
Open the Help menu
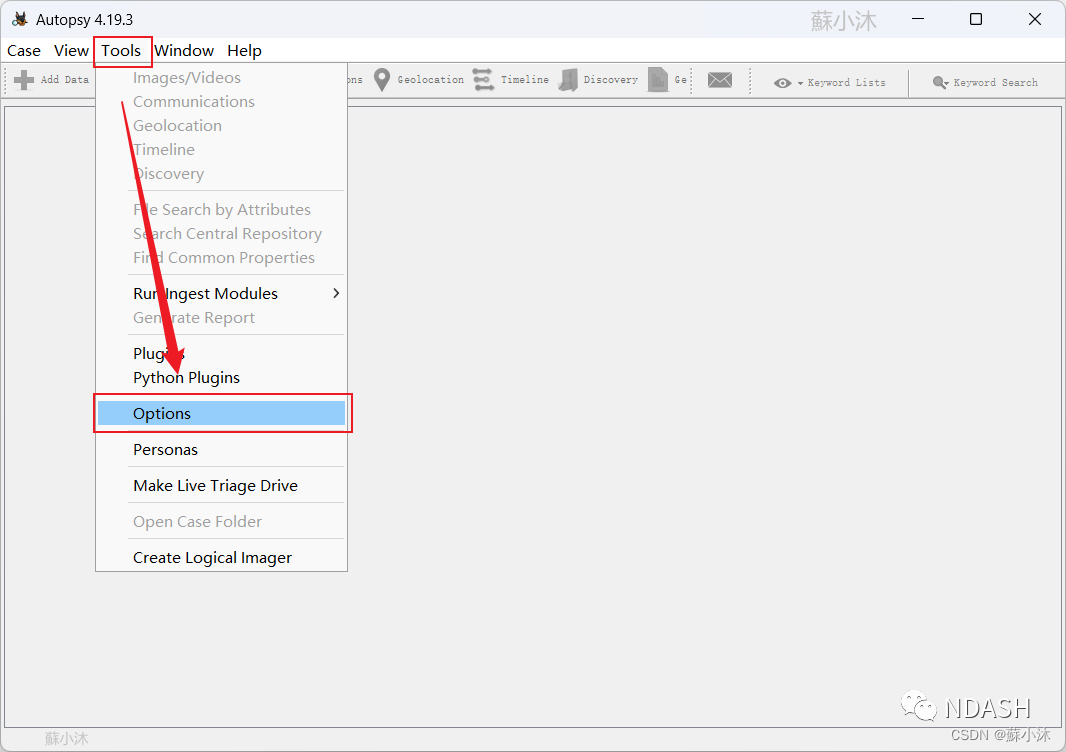pos(244,51)
